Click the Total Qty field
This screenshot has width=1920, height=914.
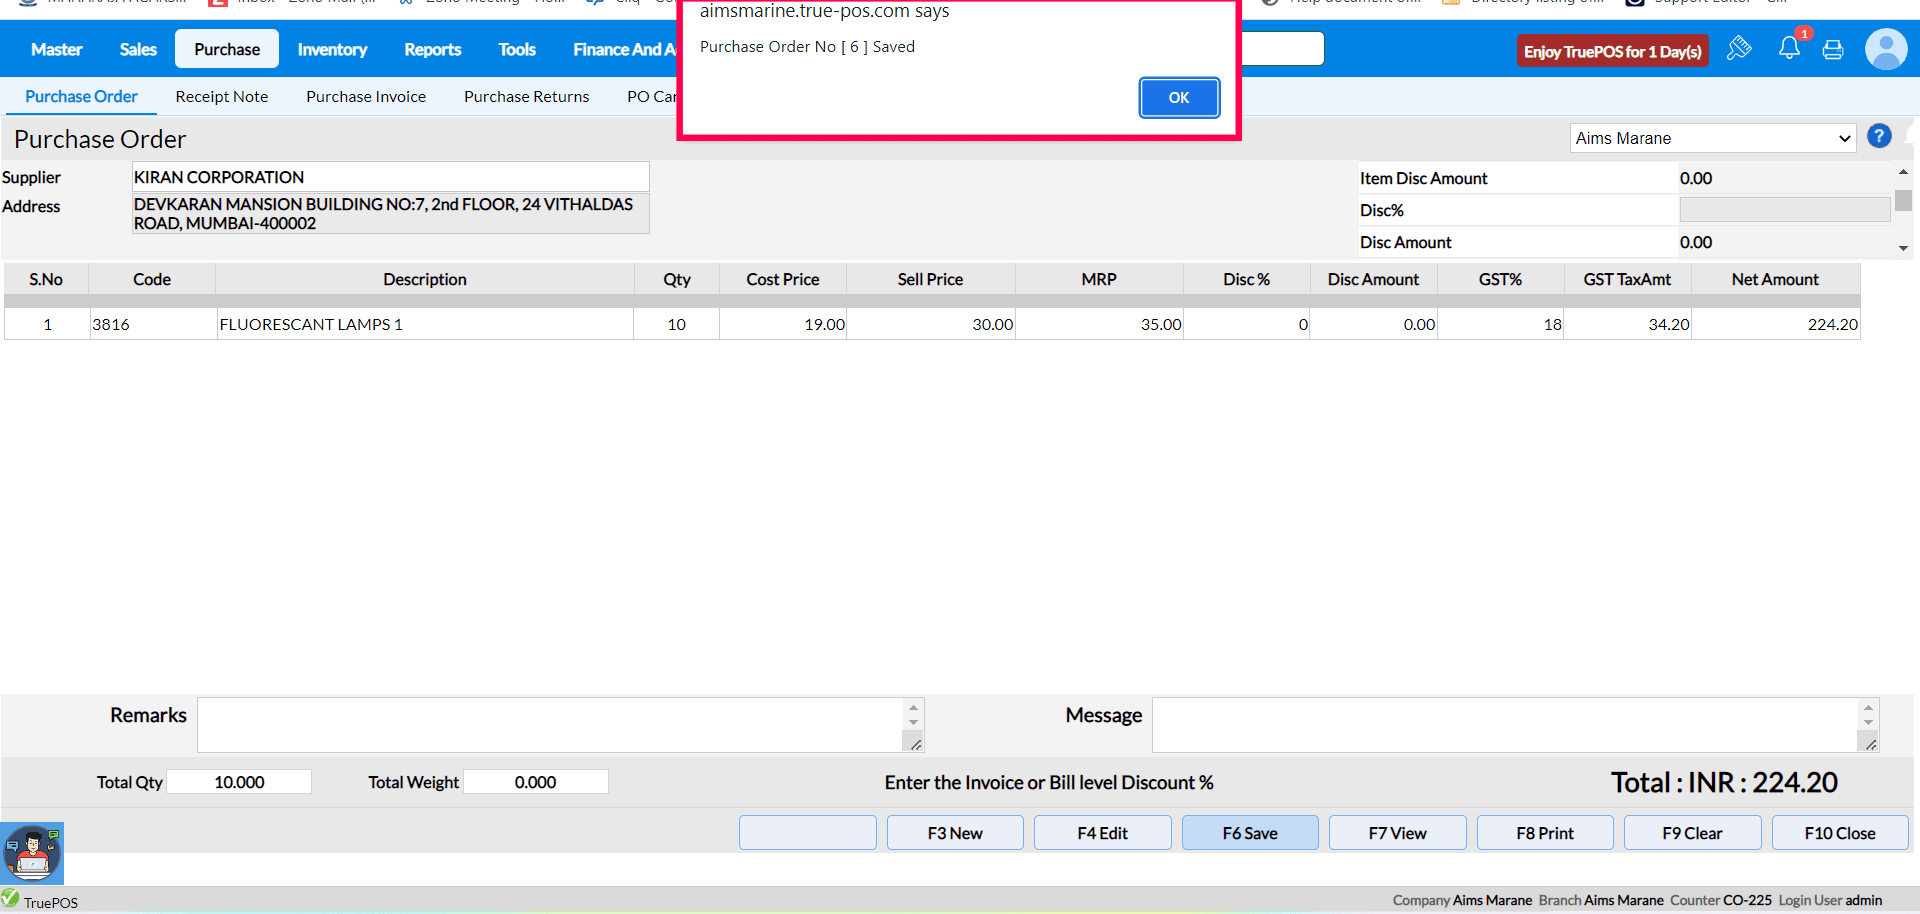(x=239, y=782)
